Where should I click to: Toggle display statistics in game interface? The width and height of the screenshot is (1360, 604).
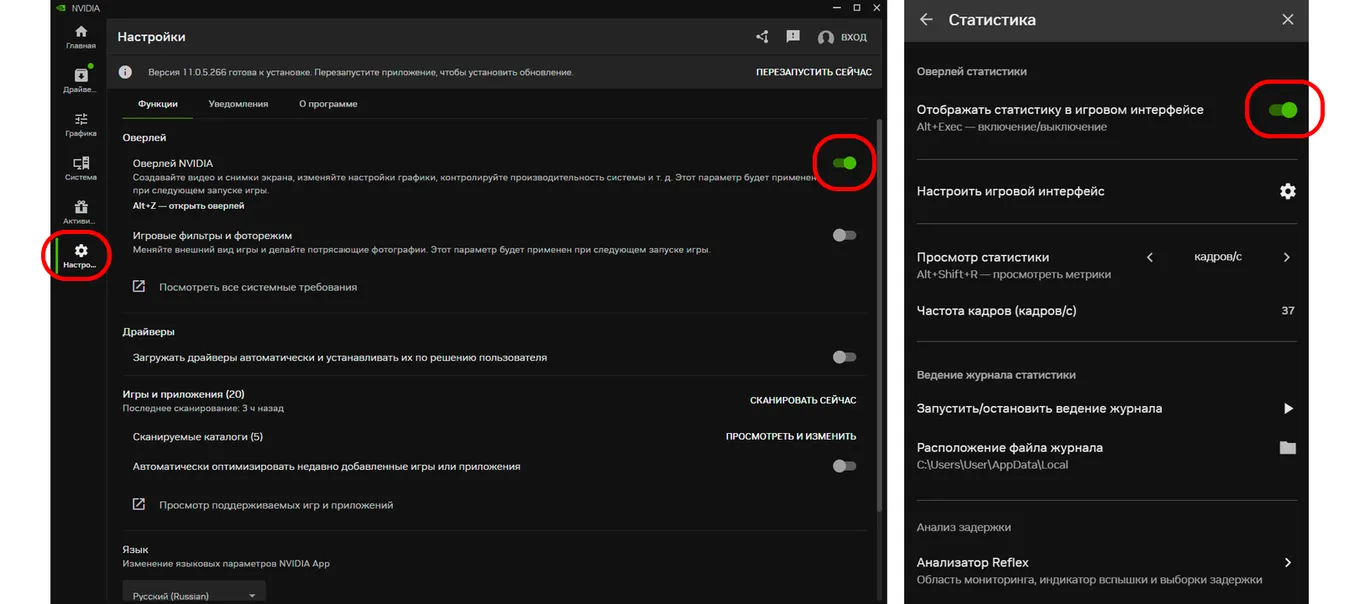1283,110
